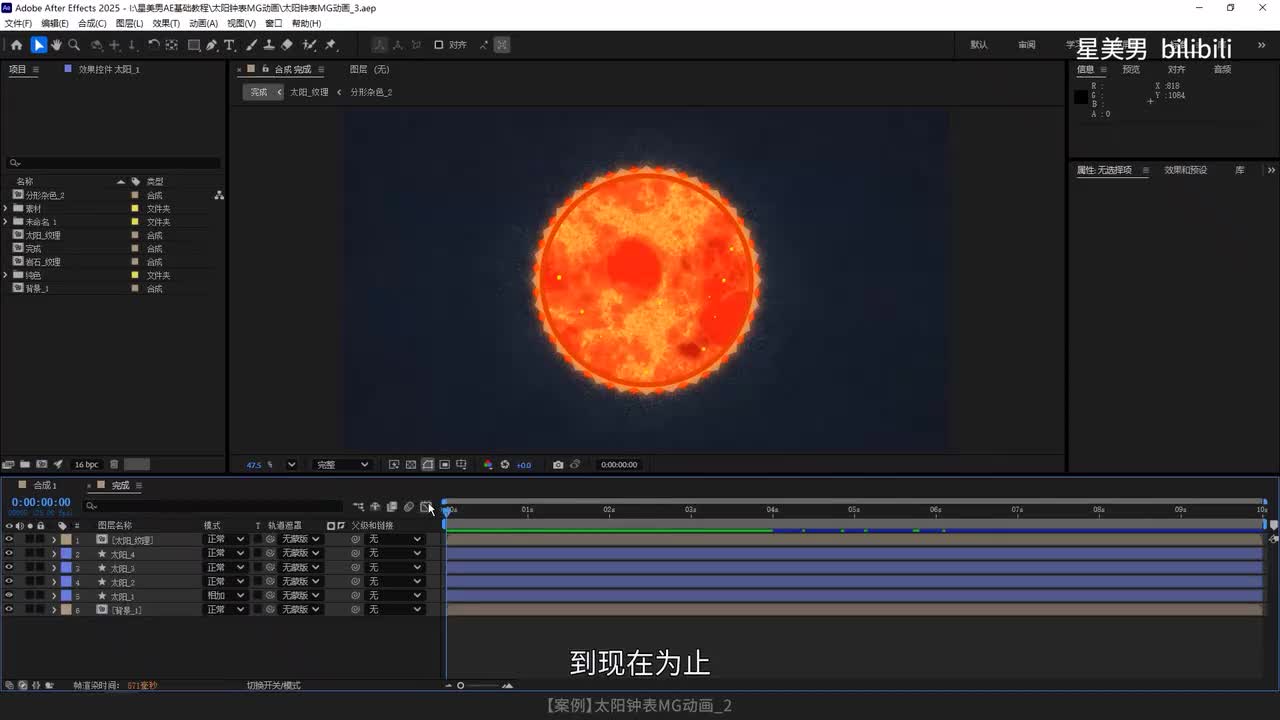This screenshot has height=720, width=1280.
Task: Expand layer 5 太阳_1 properties
Action: [54, 596]
